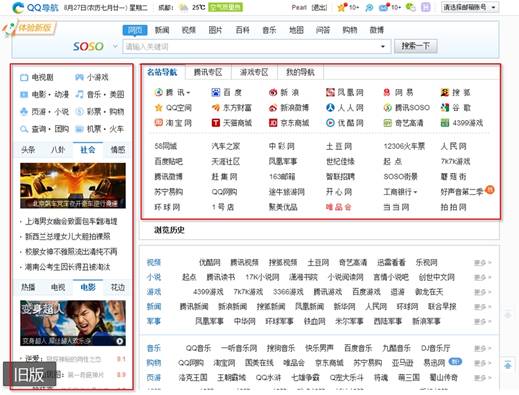
Task: Click the purple square icon in top bar
Action: coord(426,7)
